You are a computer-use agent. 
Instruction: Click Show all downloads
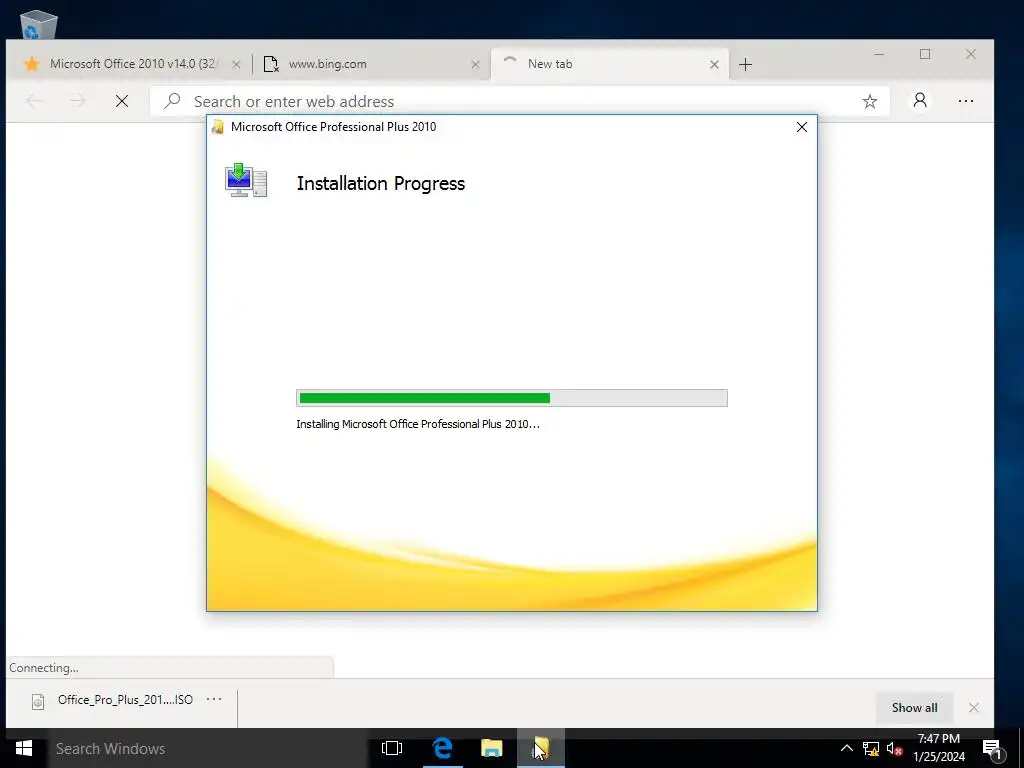914,708
